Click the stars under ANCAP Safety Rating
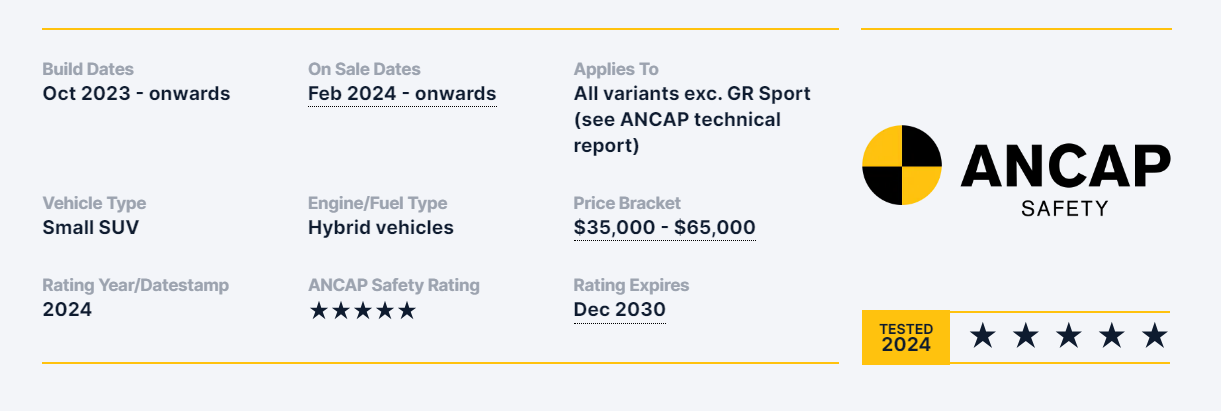This screenshot has width=1221, height=411. coord(362,310)
